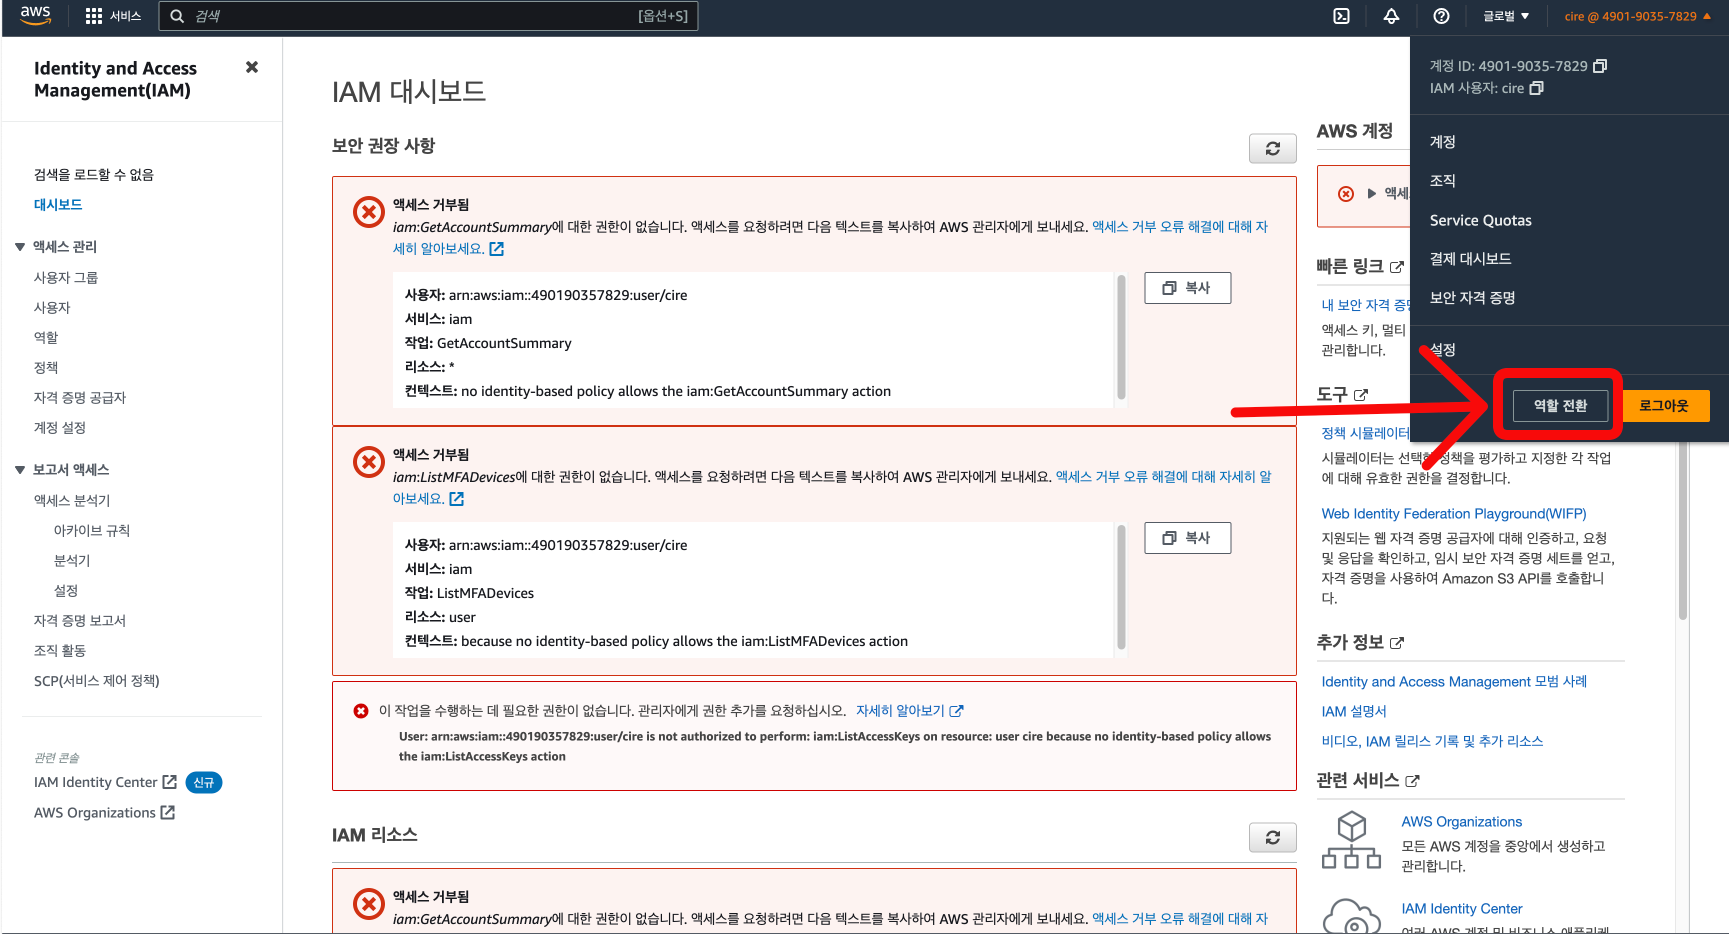This screenshot has height=934, width=1729.
Task: Open the 글로벌 region dropdown
Action: (1506, 16)
